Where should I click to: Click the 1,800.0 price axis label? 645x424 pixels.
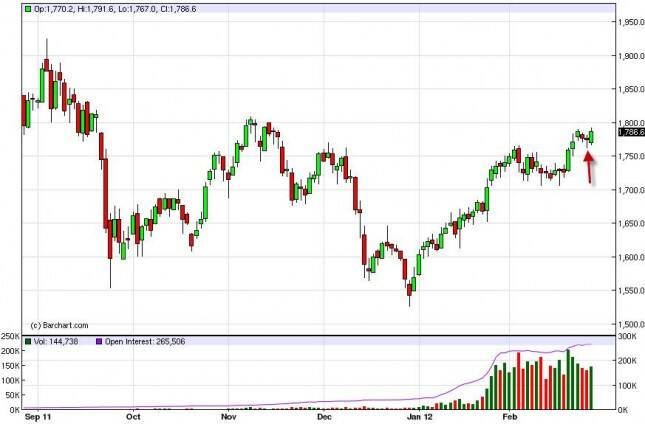coord(631,123)
